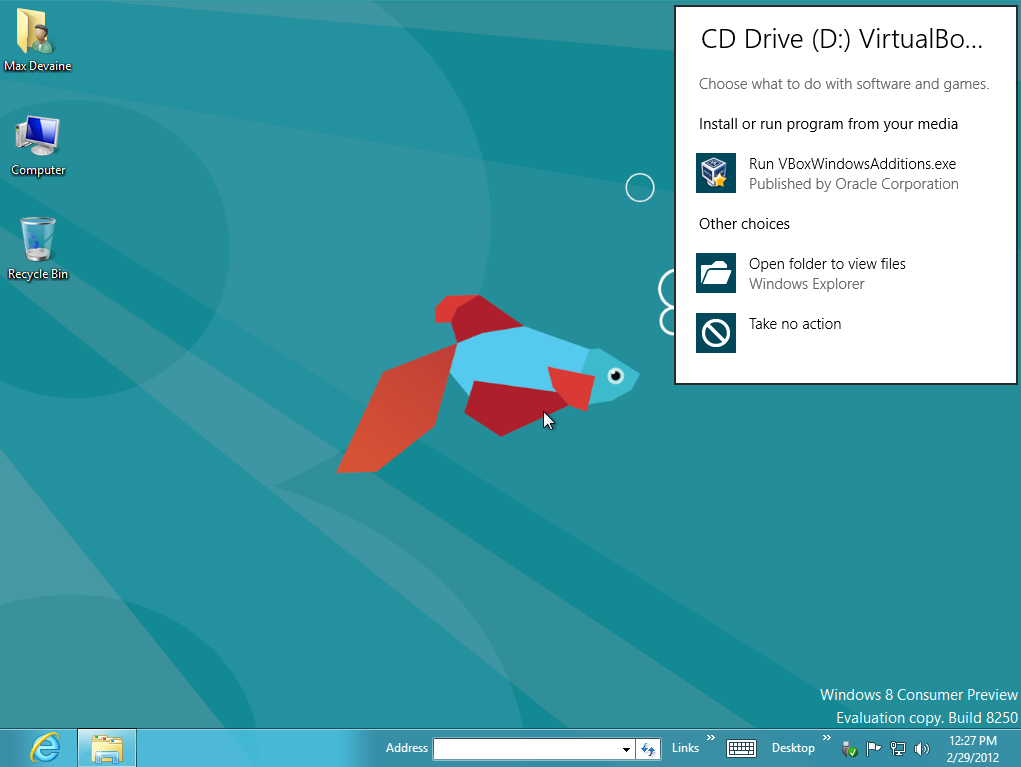This screenshot has width=1021, height=767.
Task: Expand the Links toolbar chevron
Action: 710,737
